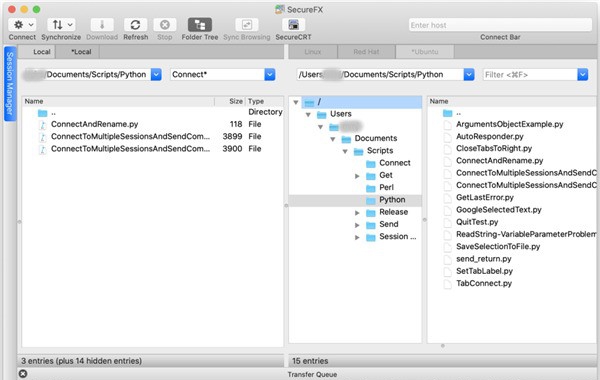The width and height of the screenshot is (600, 380).
Task: Click the Documents folder icon in tree
Action: [346, 139]
